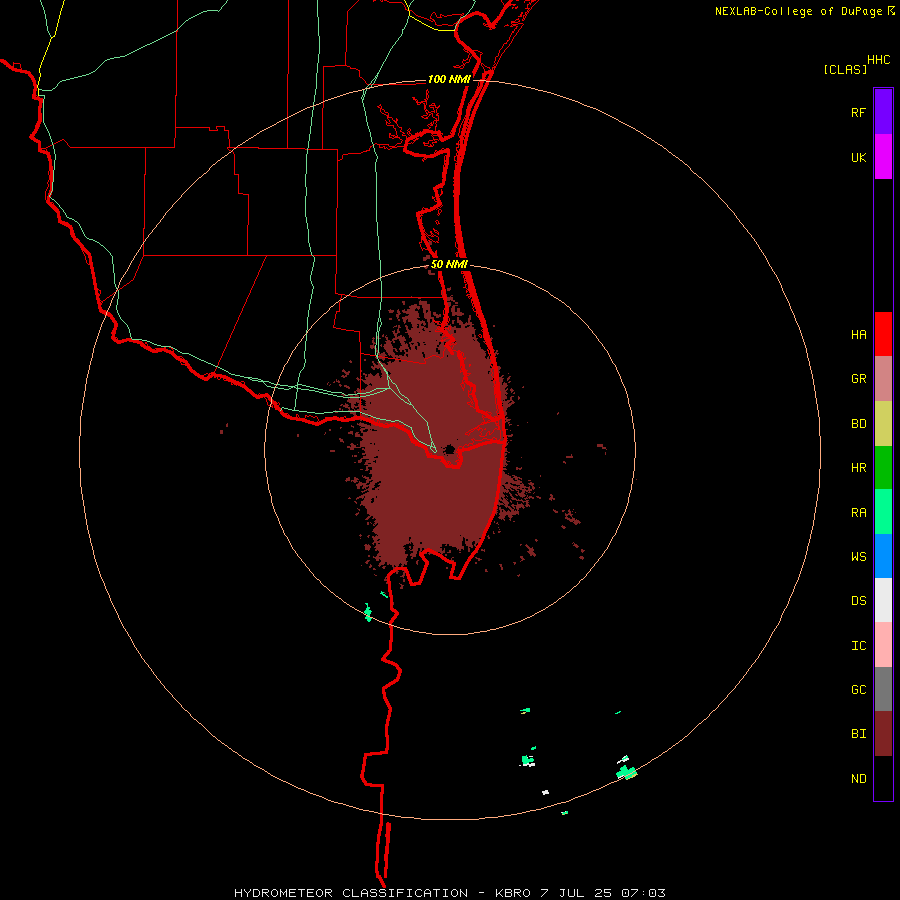The width and height of the screenshot is (900, 900).
Task: Click the WS legend label
Action: 859,557
